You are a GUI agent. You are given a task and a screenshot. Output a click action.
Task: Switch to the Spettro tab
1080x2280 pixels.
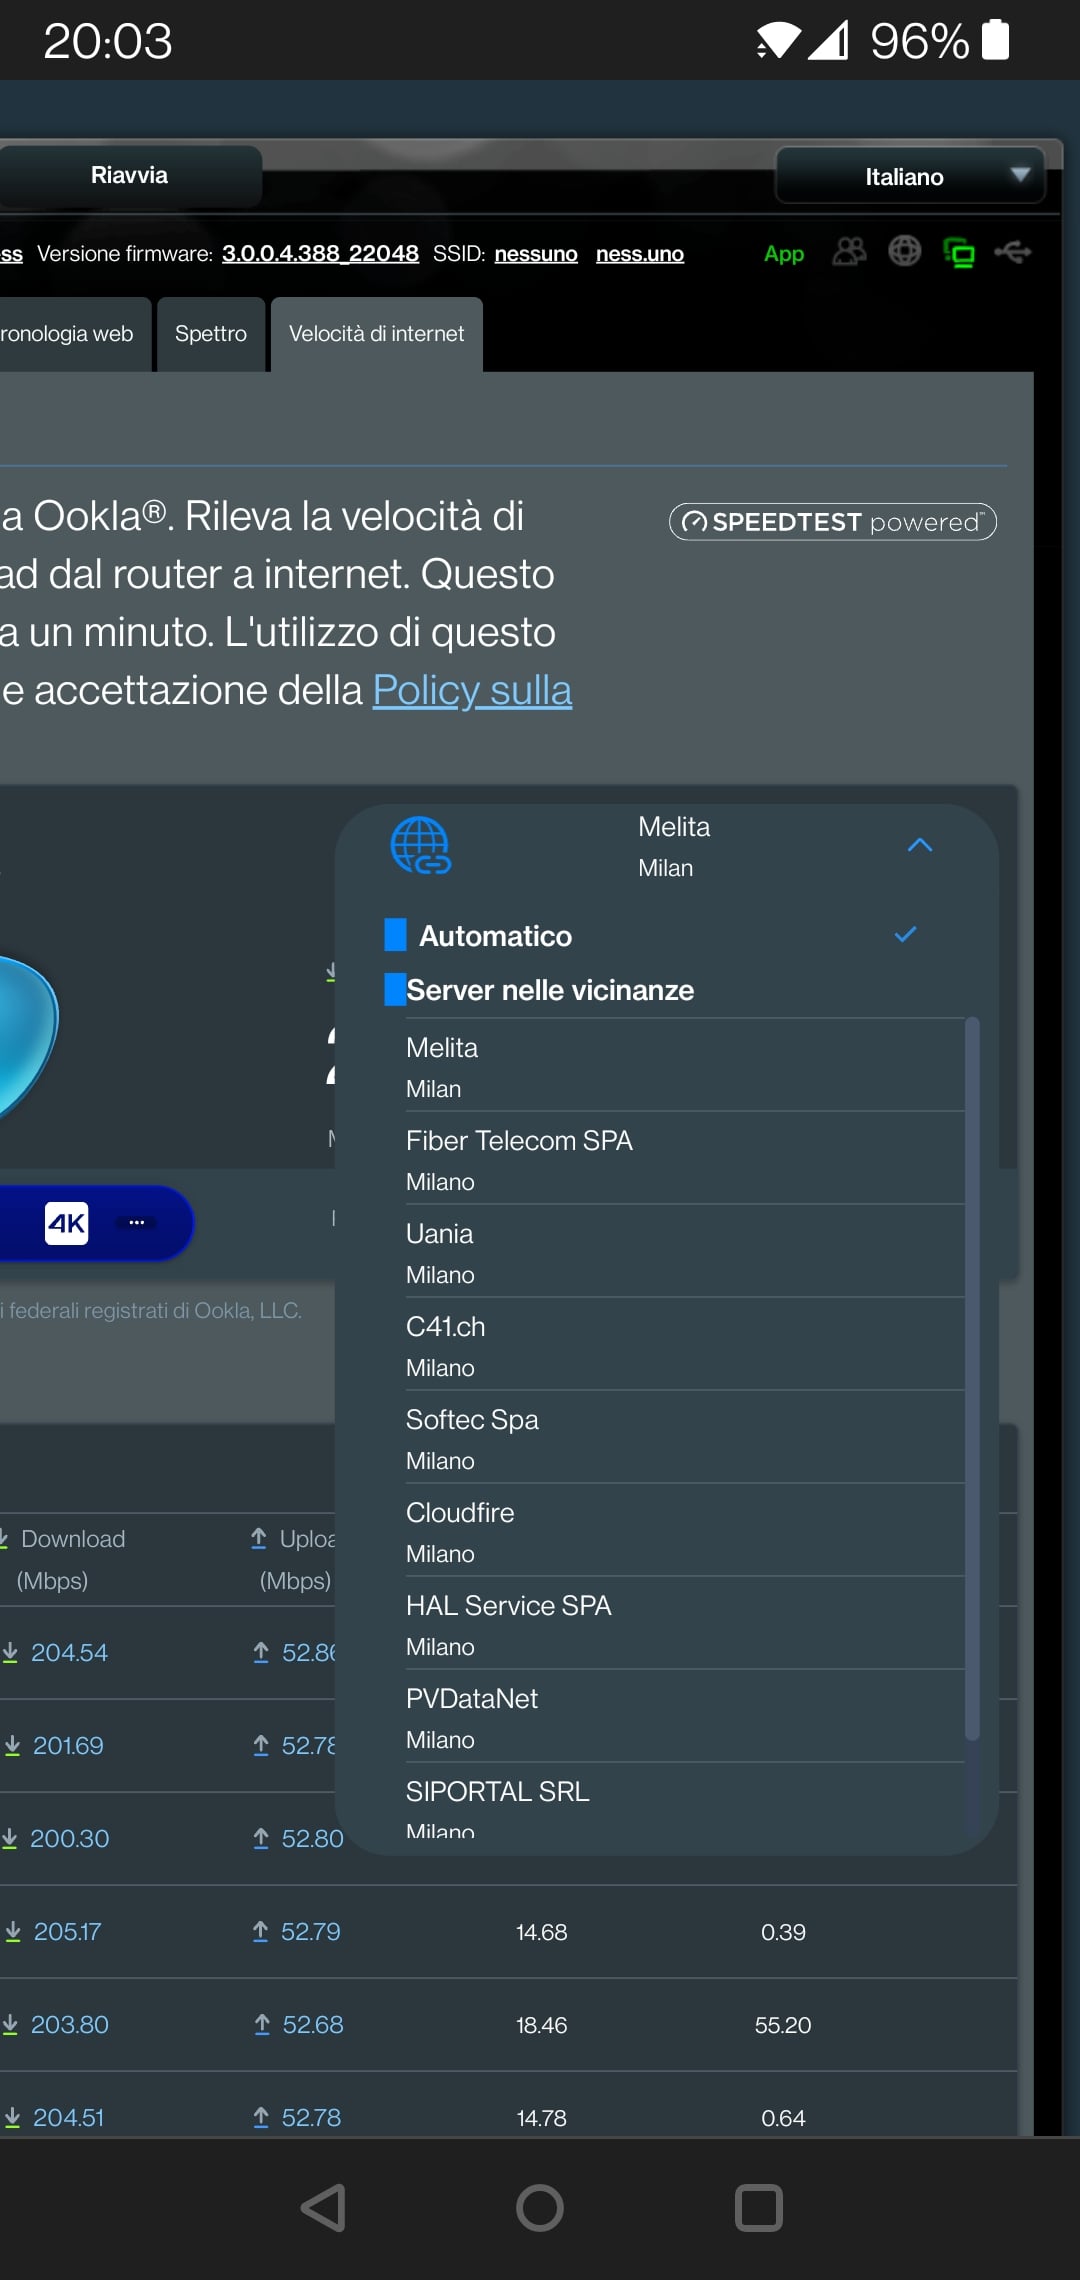211,334
